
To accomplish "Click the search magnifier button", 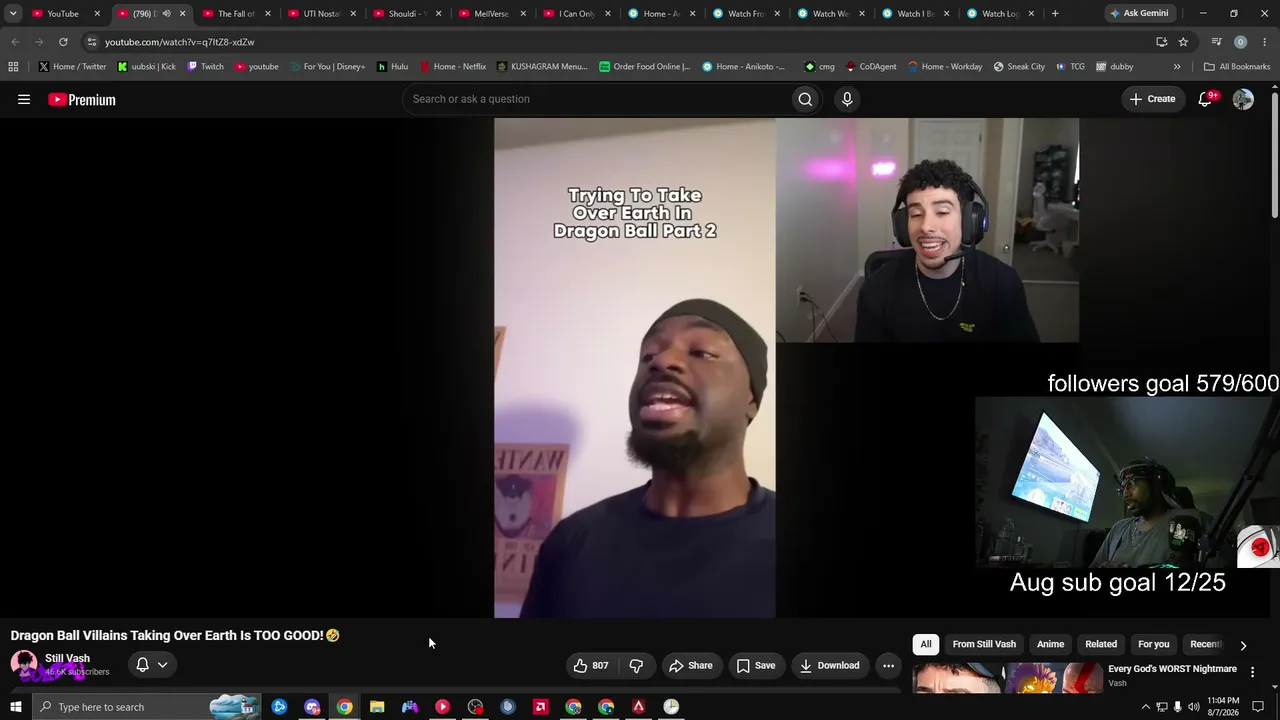I will 805,99.
